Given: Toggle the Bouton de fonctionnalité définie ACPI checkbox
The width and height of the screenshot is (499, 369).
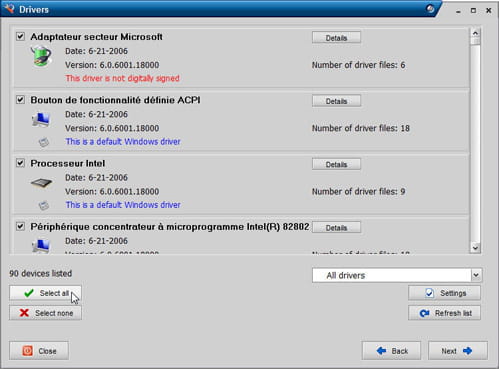Looking at the screenshot, I should point(20,99).
